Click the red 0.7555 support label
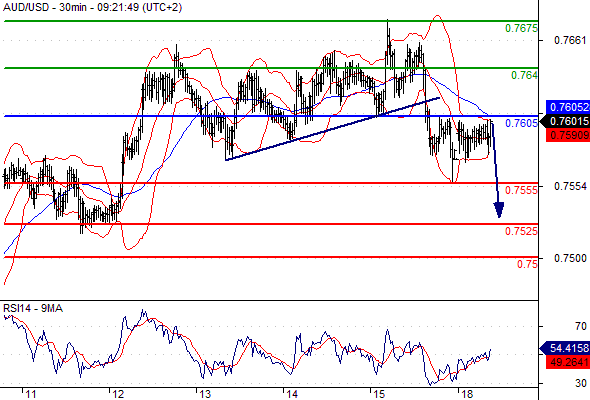Image resolution: width=590 pixels, height=400 pixels. 521,190
